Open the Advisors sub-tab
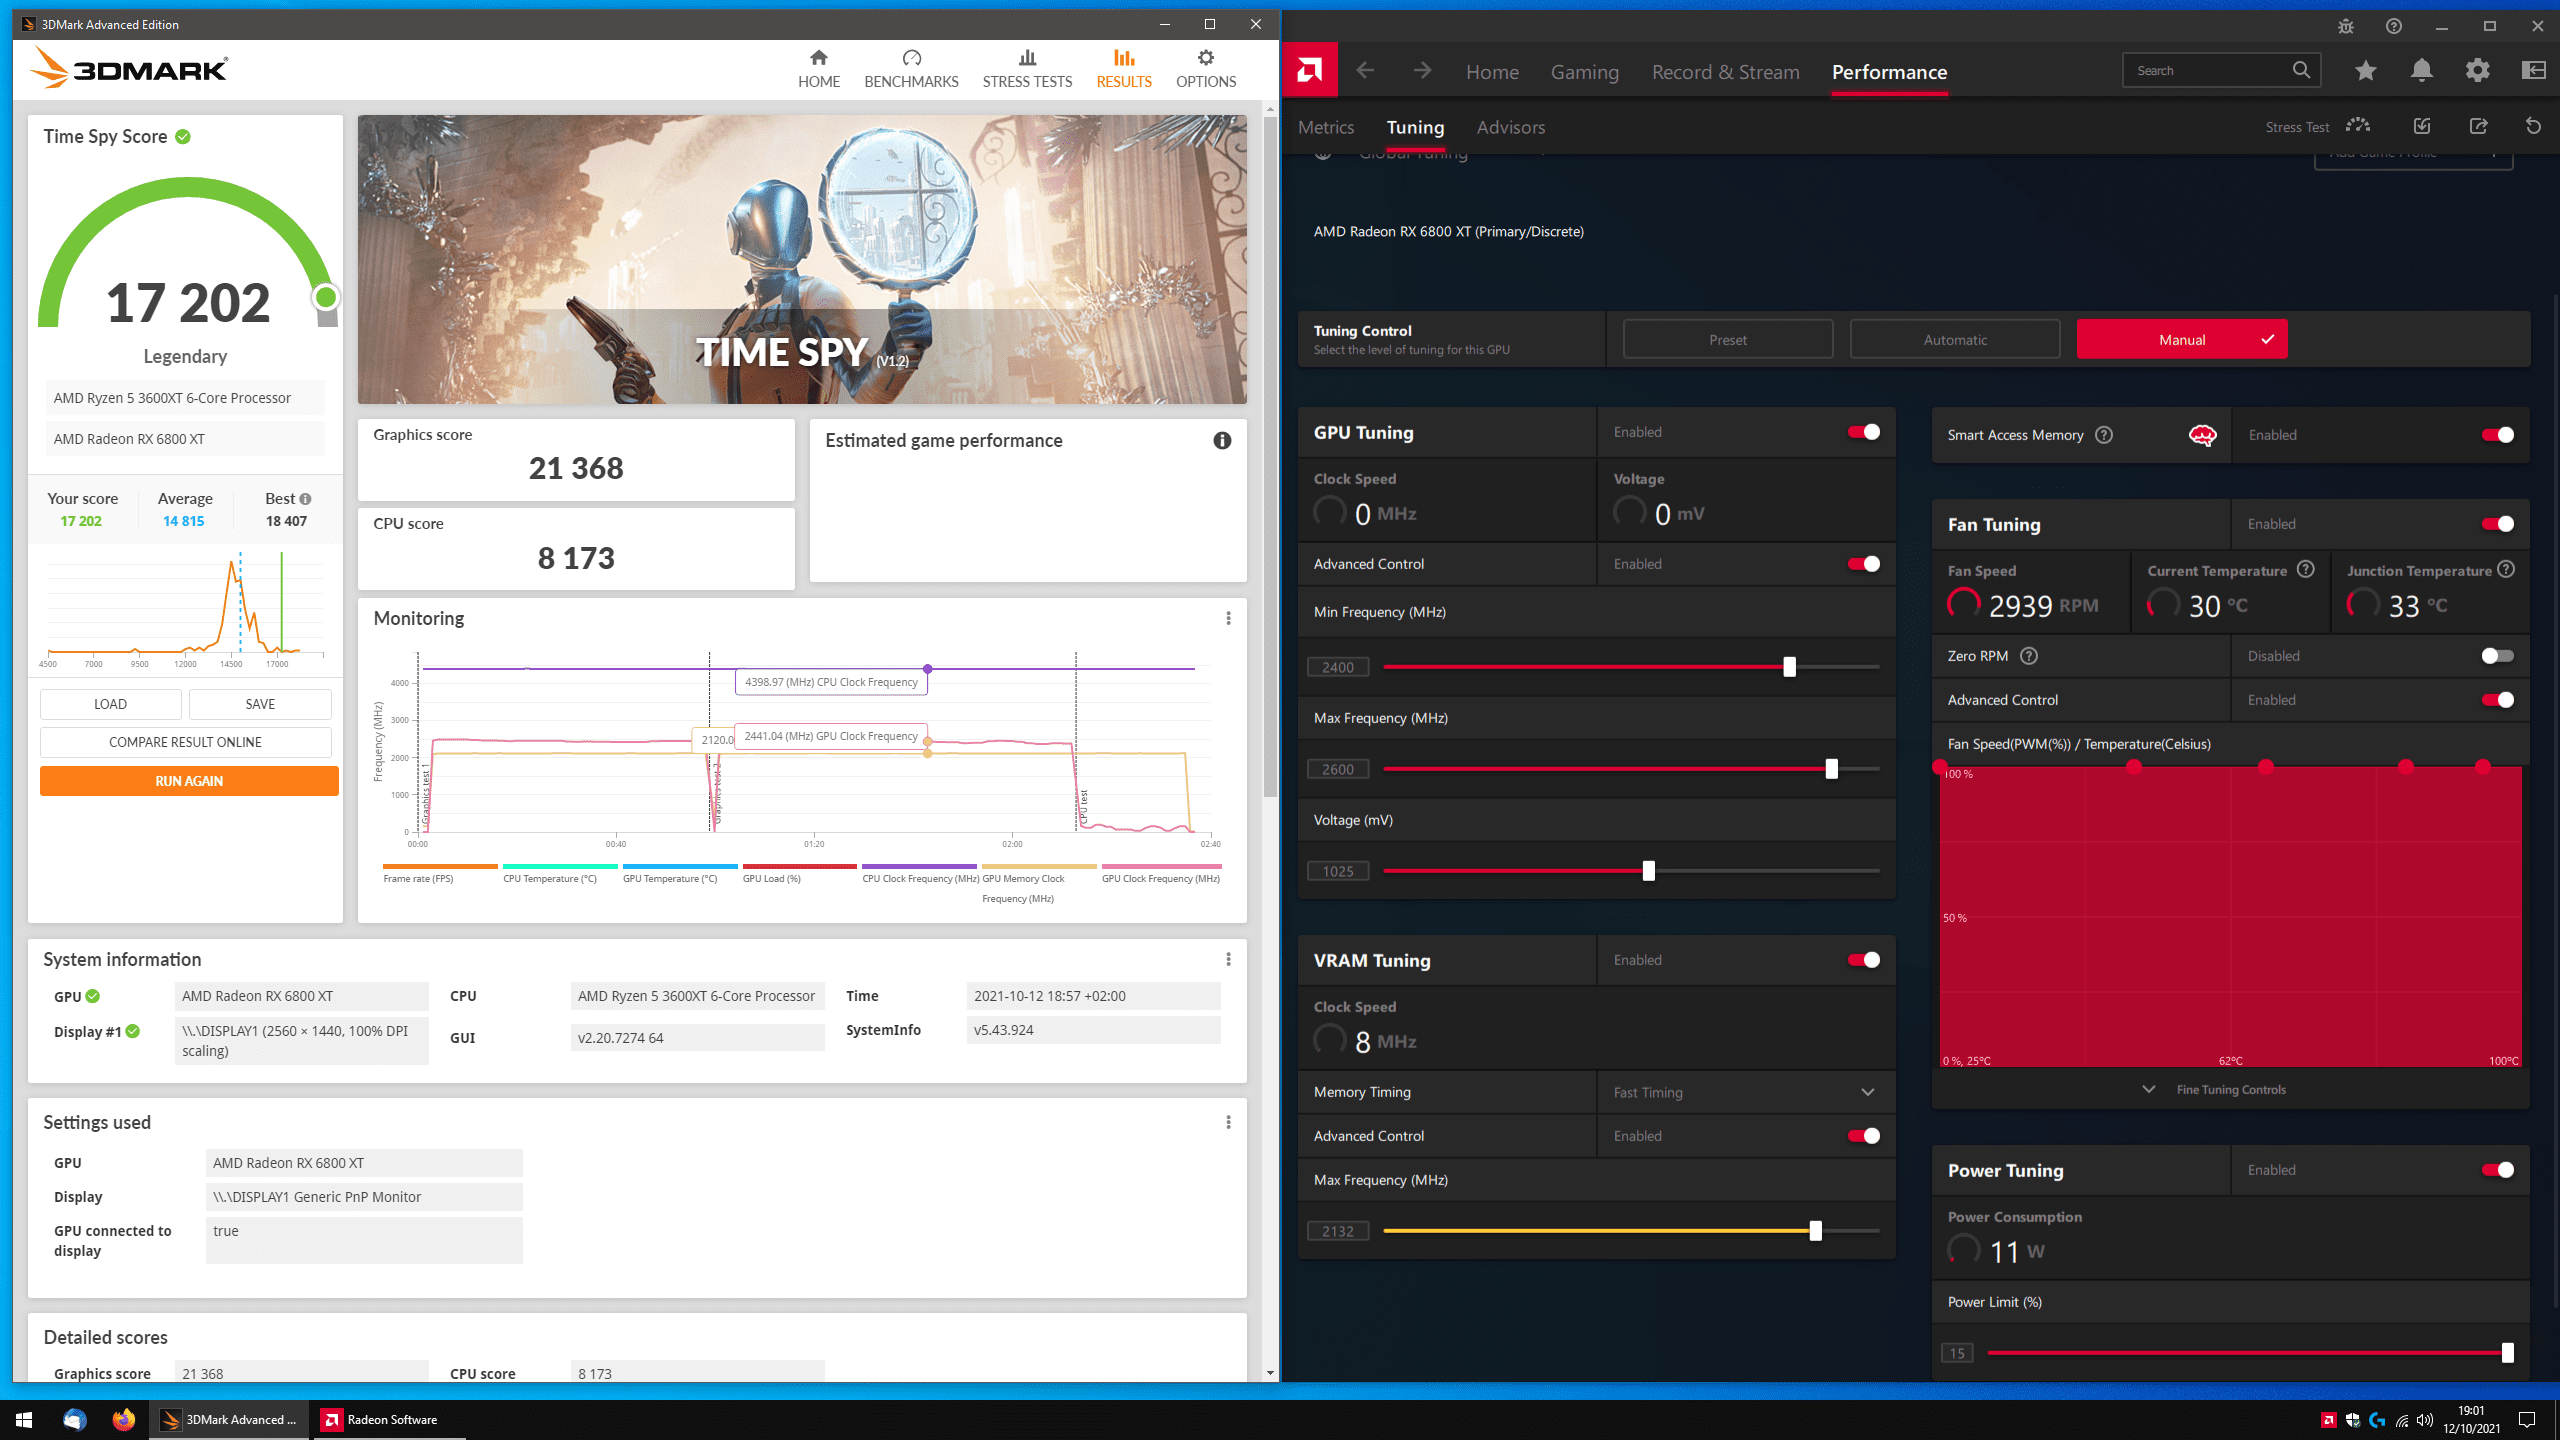This screenshot has height=1440, width=2560. click(x=1511, y=127)
